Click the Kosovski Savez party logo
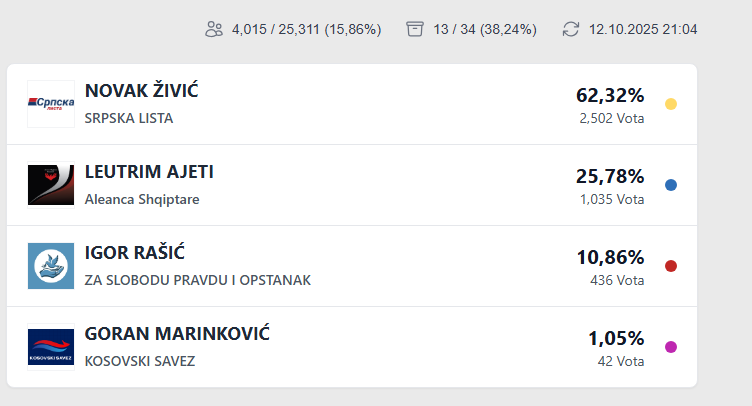Image resolution: width=752 pixels, height=406 pixels. (x=51, y=347)
